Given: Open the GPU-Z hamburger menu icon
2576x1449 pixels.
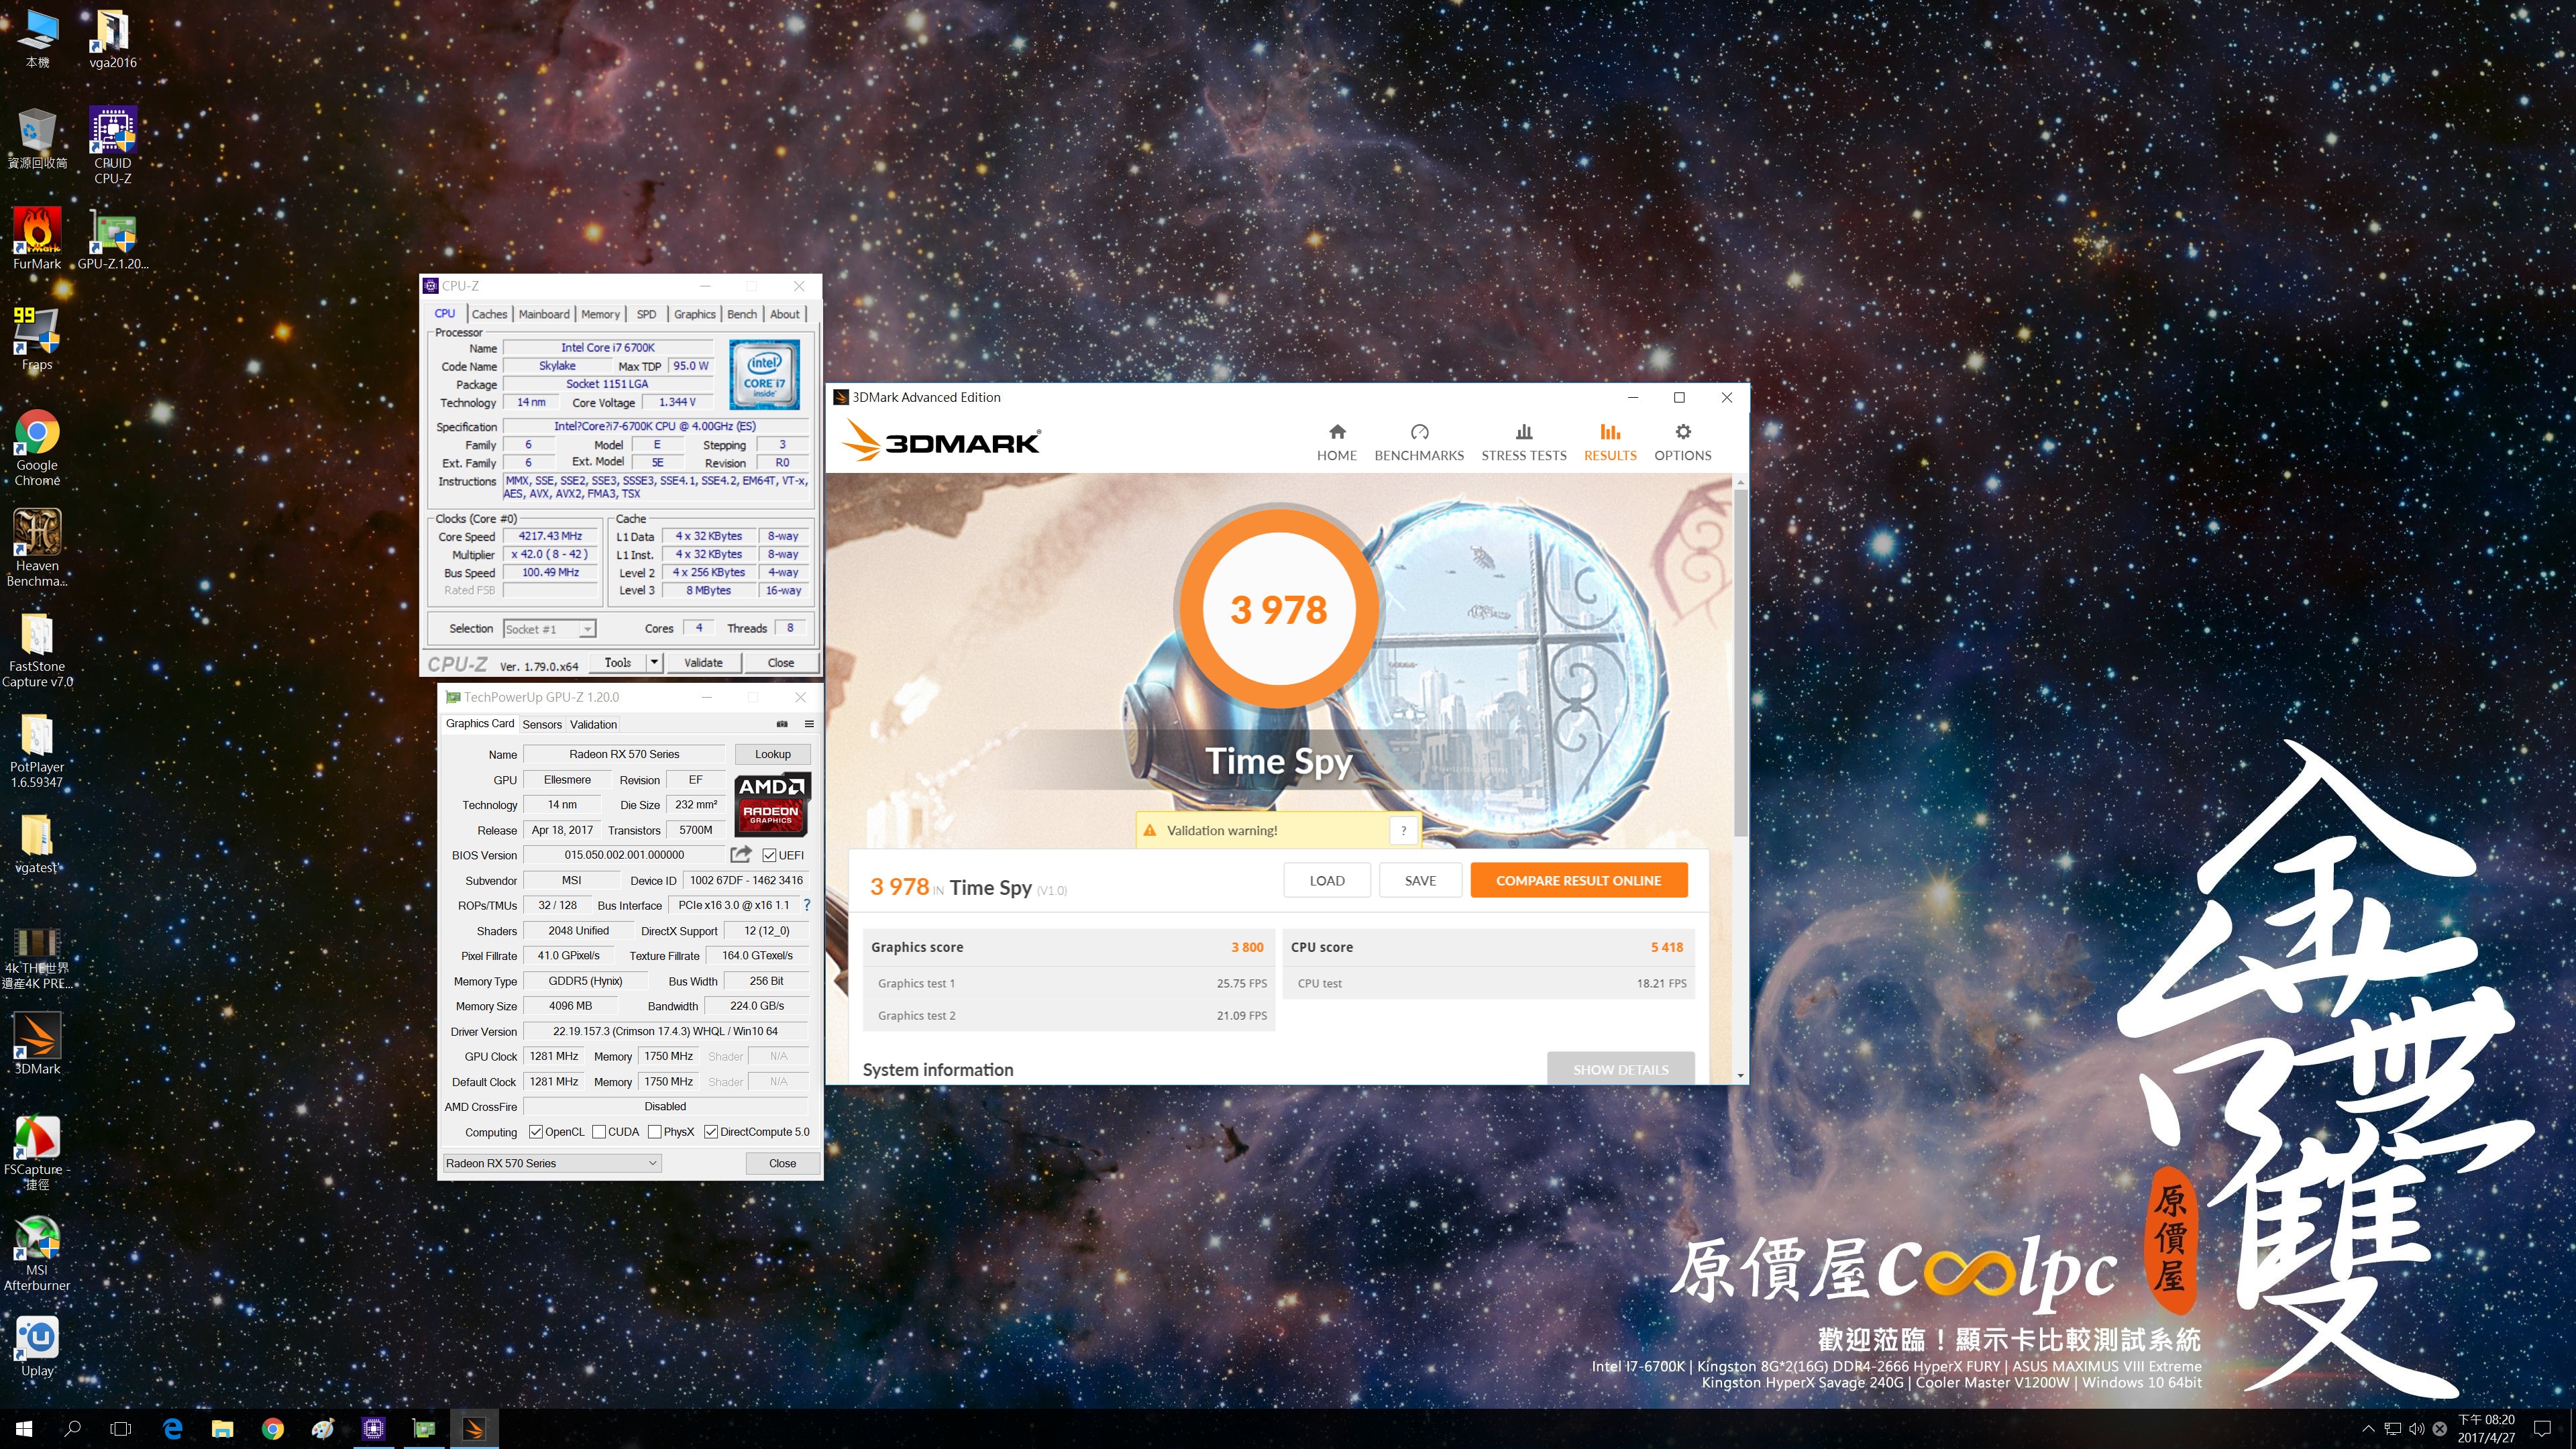Looking at the screenshot, I should (x=809, y=724).
